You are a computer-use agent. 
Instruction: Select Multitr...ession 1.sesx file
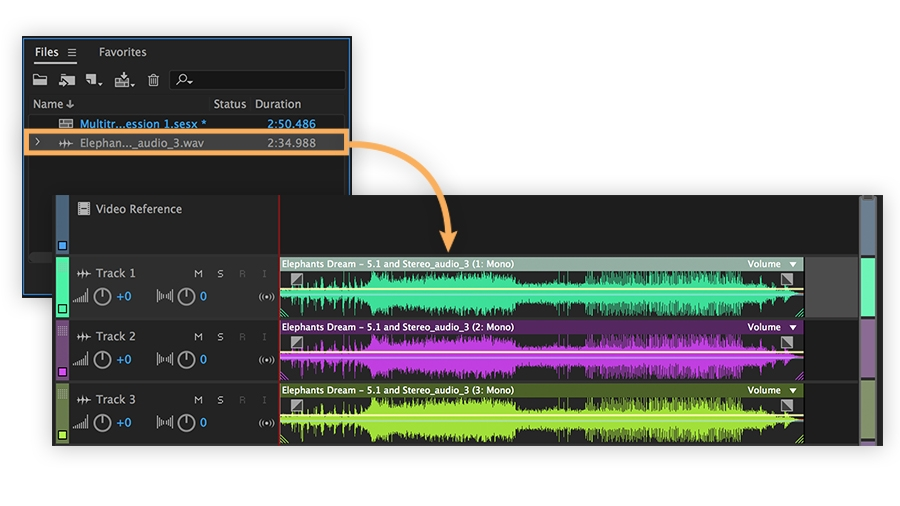(x=143, y=123)
